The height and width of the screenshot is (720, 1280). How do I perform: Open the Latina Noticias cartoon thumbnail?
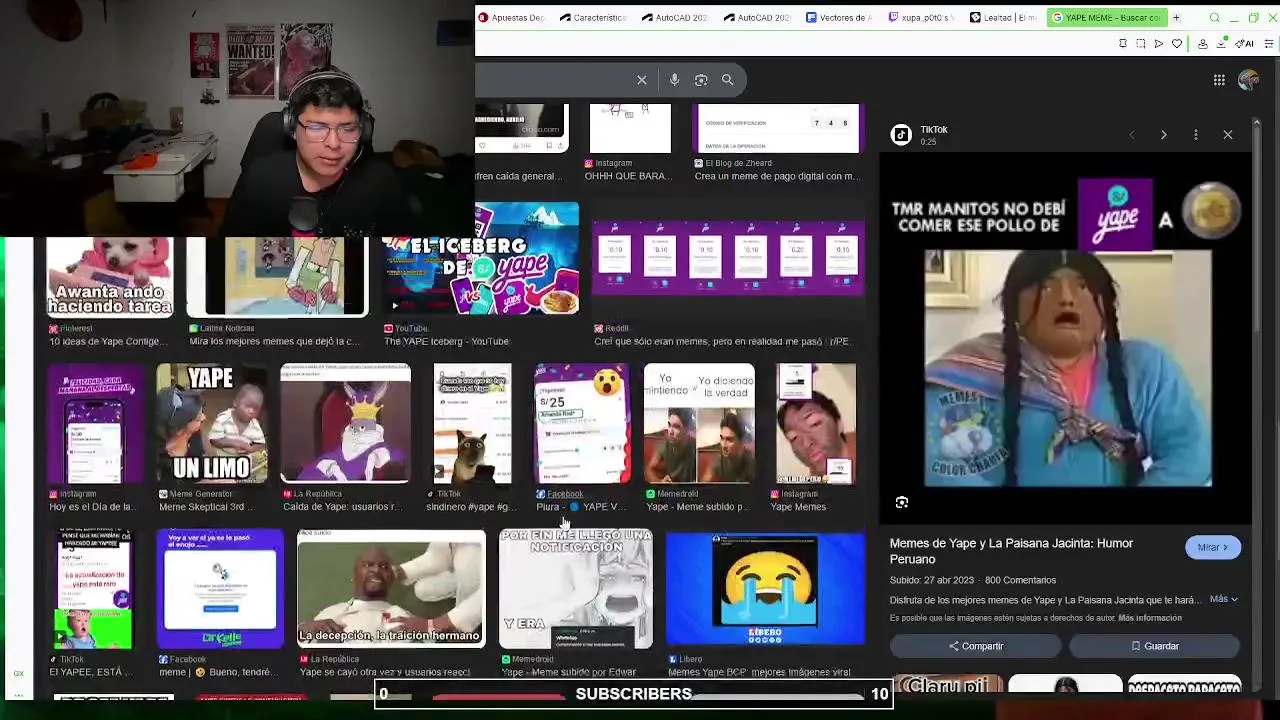point(278,277)
